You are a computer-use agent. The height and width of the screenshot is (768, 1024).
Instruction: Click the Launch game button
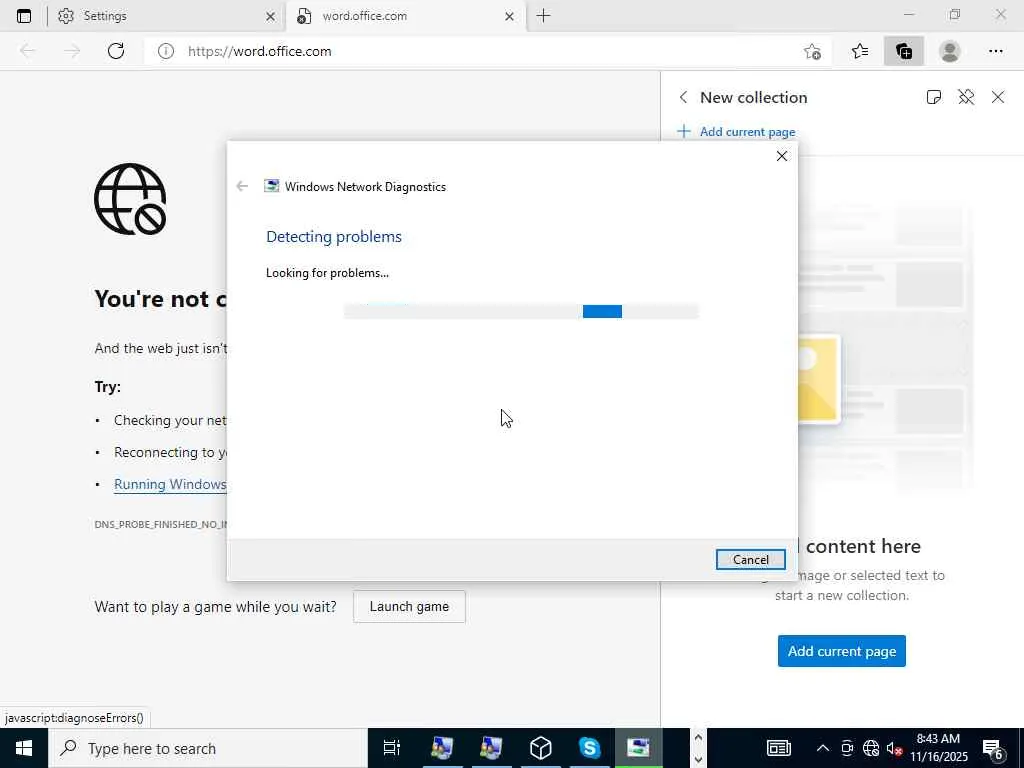[x=409, y=607]
